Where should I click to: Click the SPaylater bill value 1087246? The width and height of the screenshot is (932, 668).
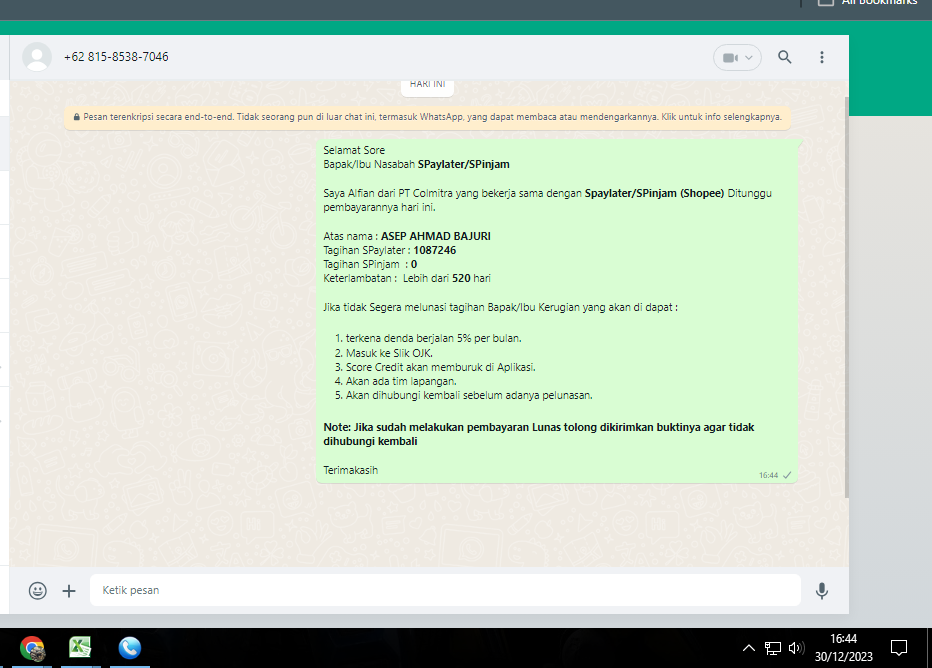pyautogui.click(x=434, y=250)
